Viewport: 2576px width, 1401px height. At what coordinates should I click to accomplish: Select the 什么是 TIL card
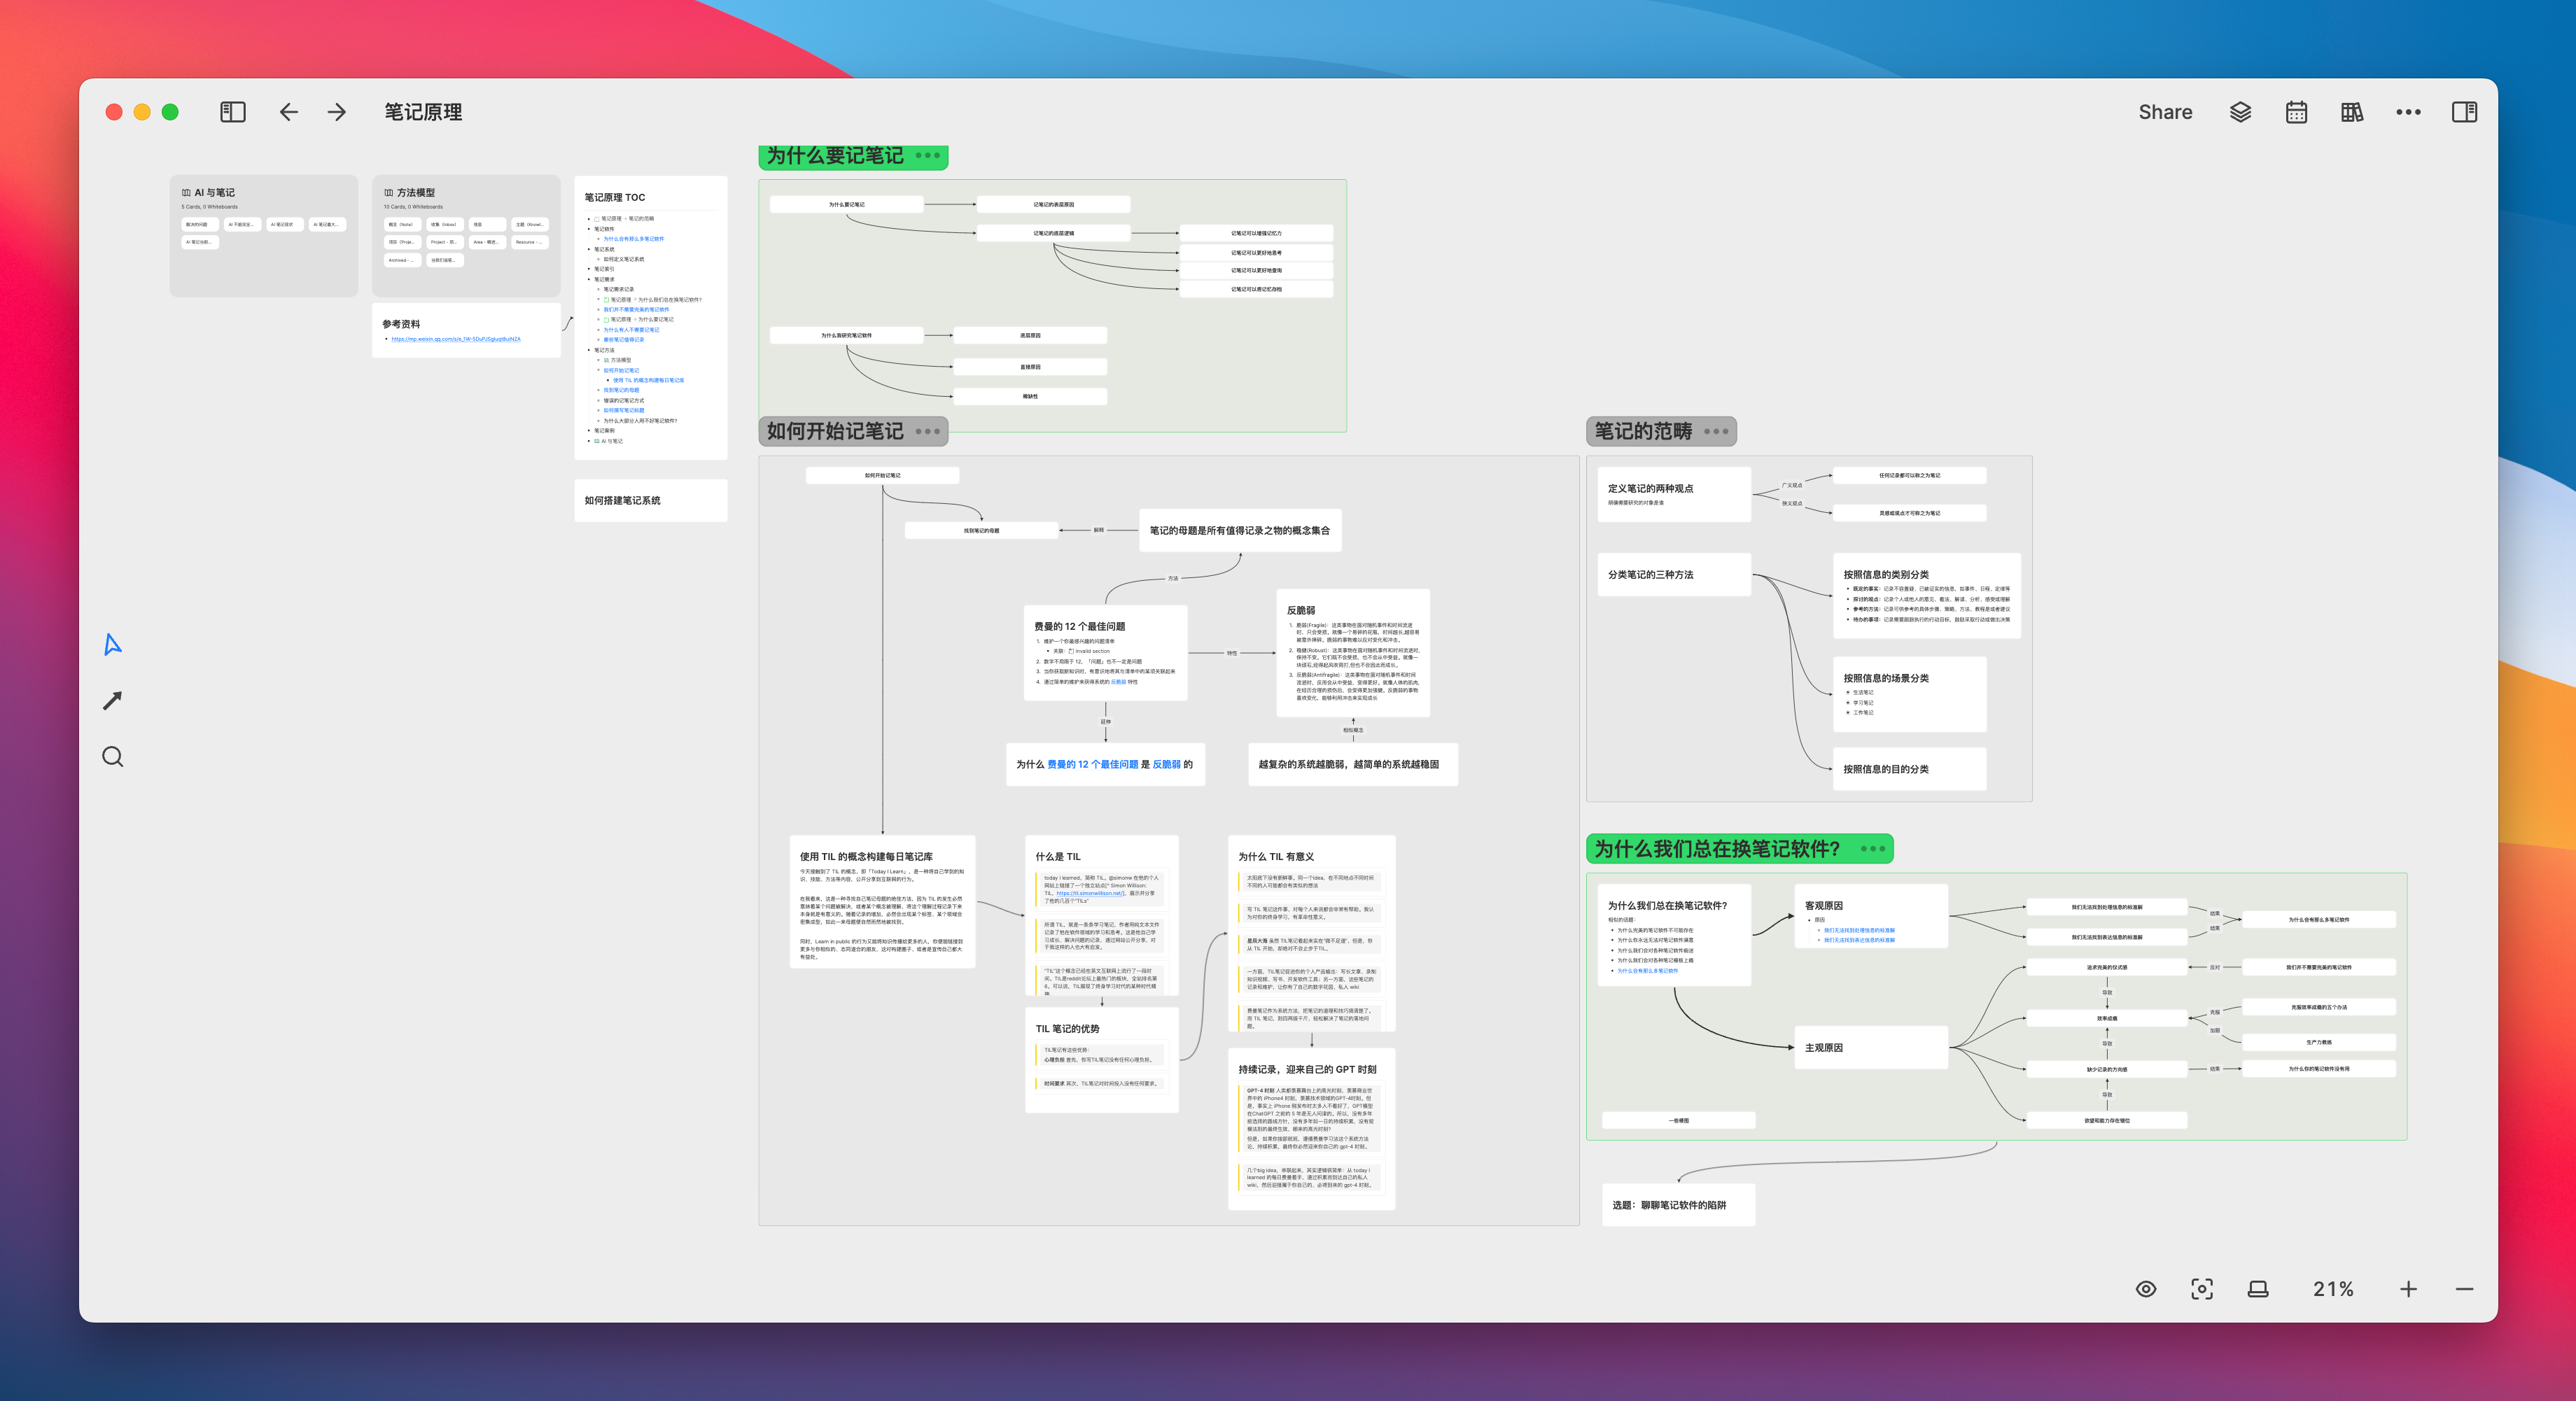(1102, 915)
